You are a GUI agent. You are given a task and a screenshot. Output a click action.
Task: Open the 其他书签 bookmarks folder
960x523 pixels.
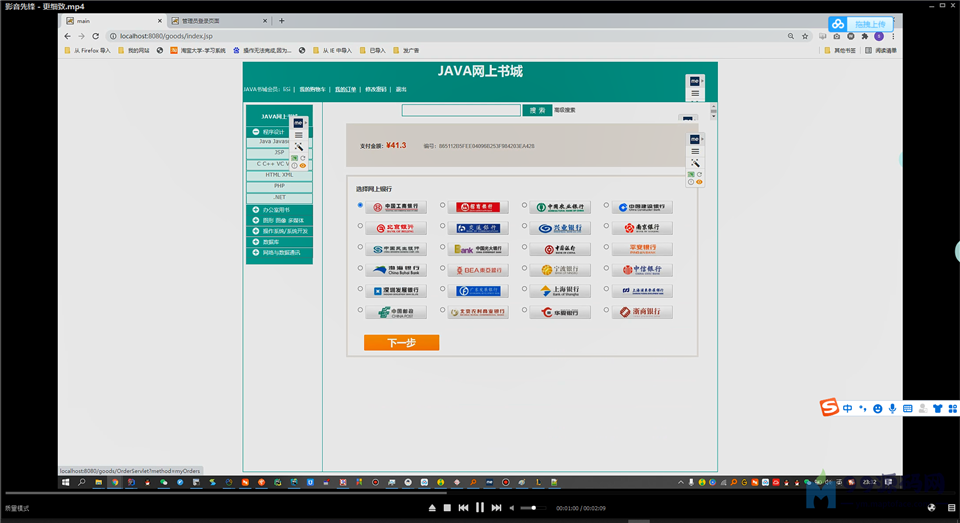pos(840,50)
